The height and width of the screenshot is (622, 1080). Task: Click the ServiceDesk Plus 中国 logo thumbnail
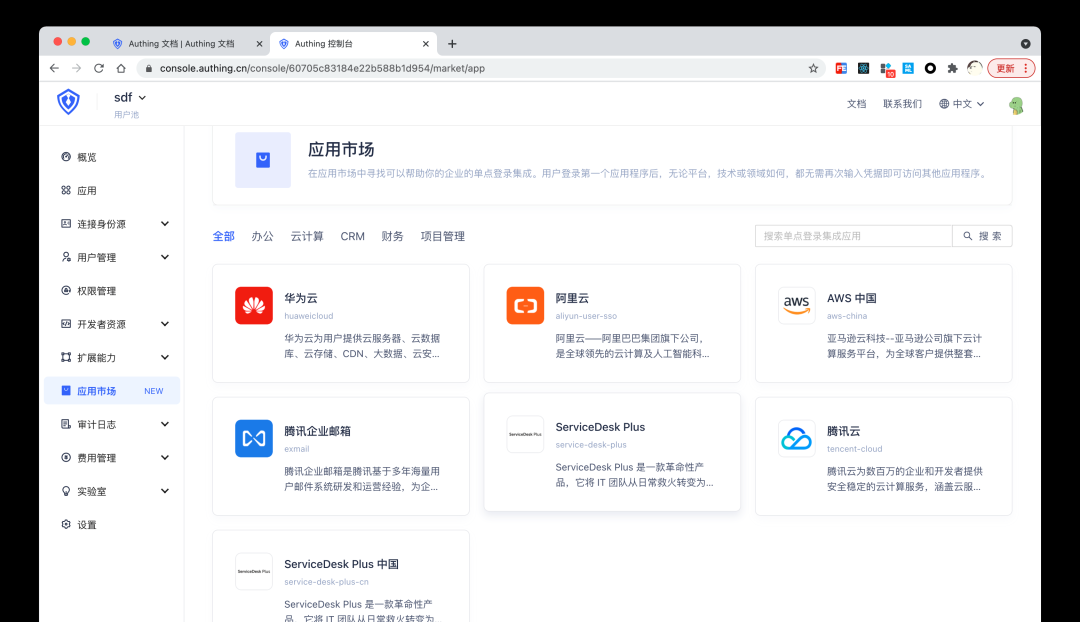tap(253, 571)
